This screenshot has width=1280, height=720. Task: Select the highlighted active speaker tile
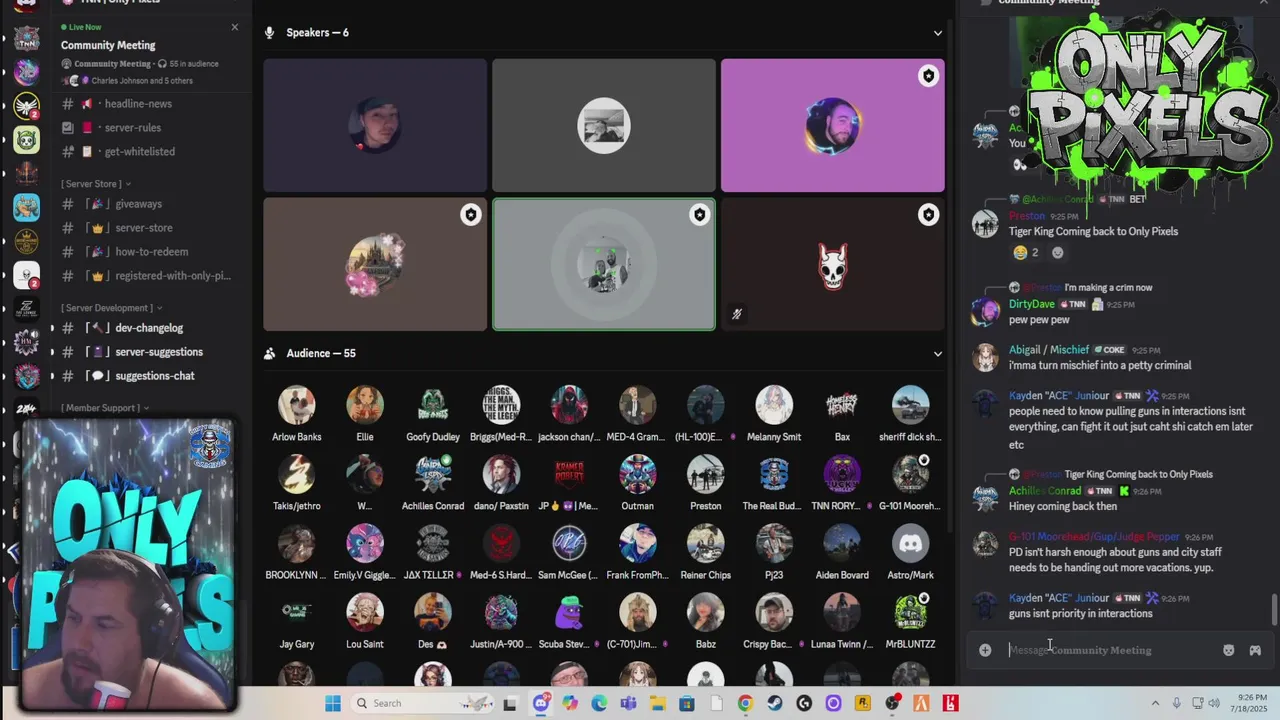604,264
